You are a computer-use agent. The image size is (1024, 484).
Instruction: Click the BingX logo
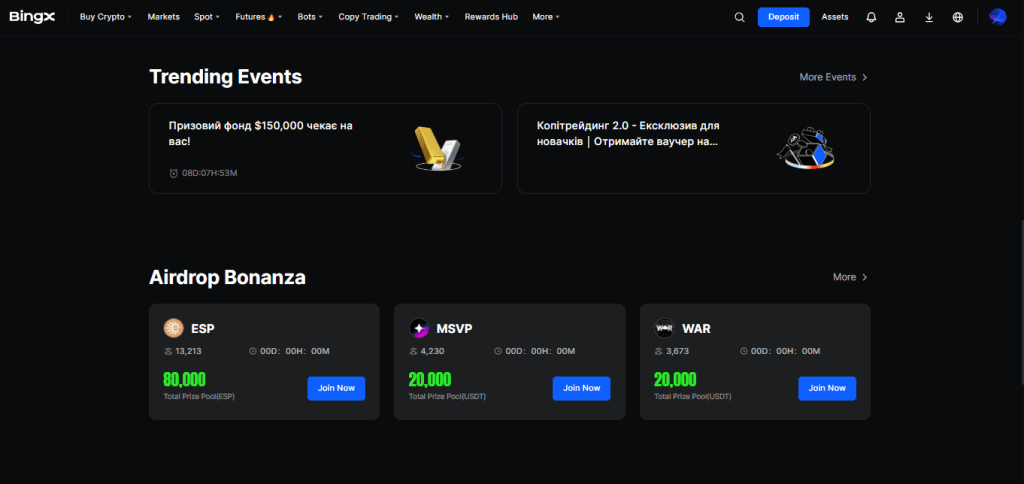[32, 17]
